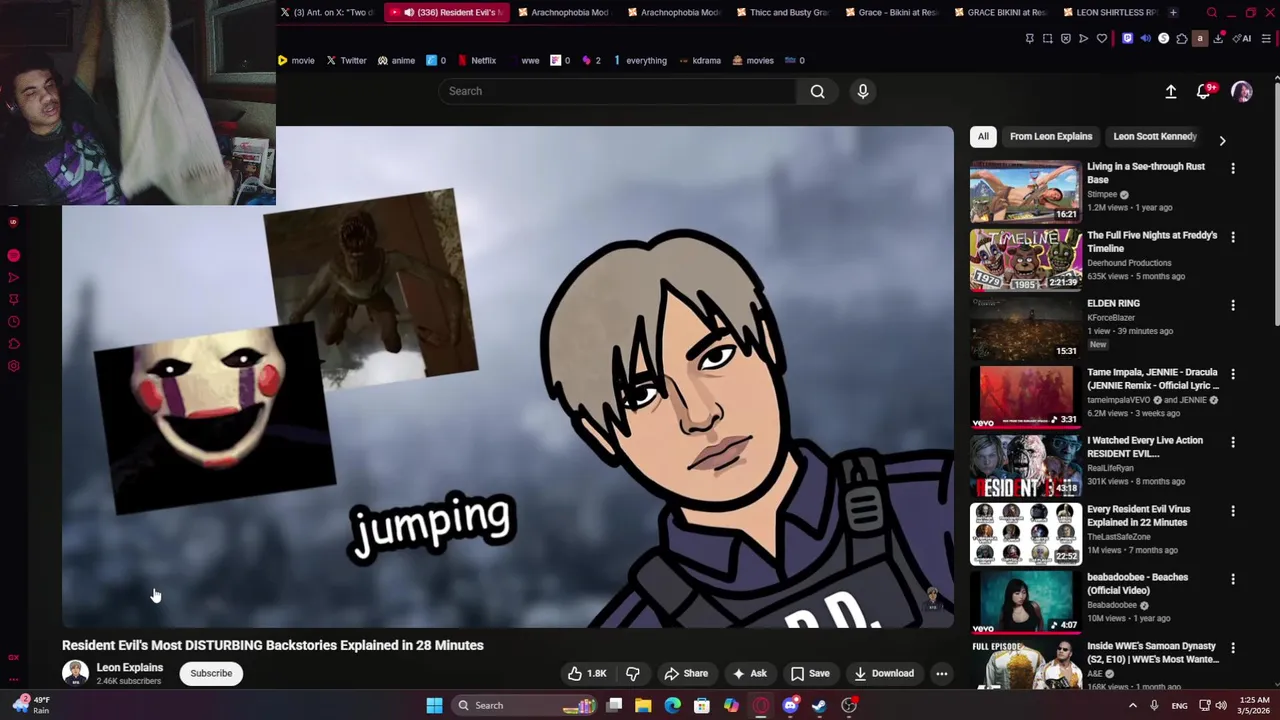Viewport: 1280px width, 720px height.
Task: Like the video with the thumbs-up icon
Action: click(x=587, y=674)
